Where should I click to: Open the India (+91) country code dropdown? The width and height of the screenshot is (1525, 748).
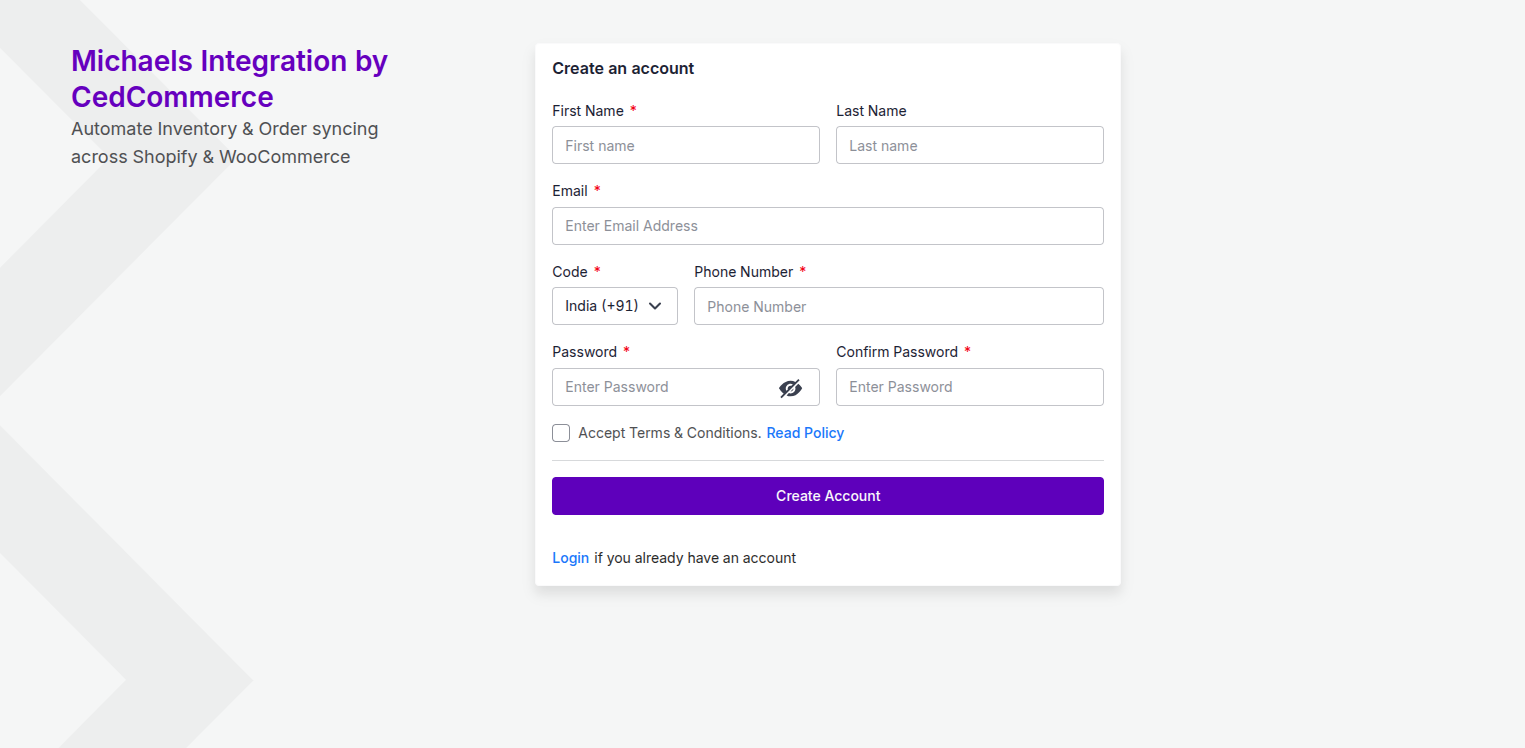tap(614, 306)
